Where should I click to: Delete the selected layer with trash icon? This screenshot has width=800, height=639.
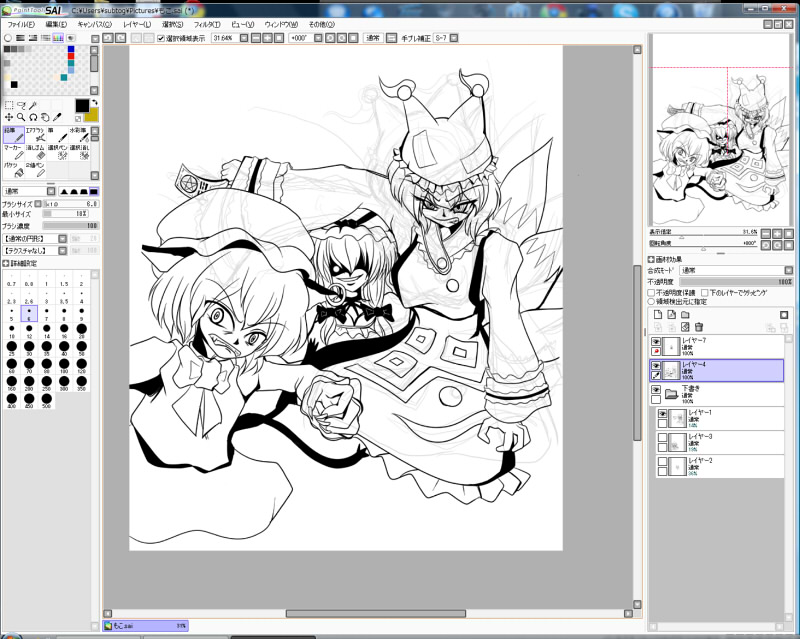tap(699, 327)
